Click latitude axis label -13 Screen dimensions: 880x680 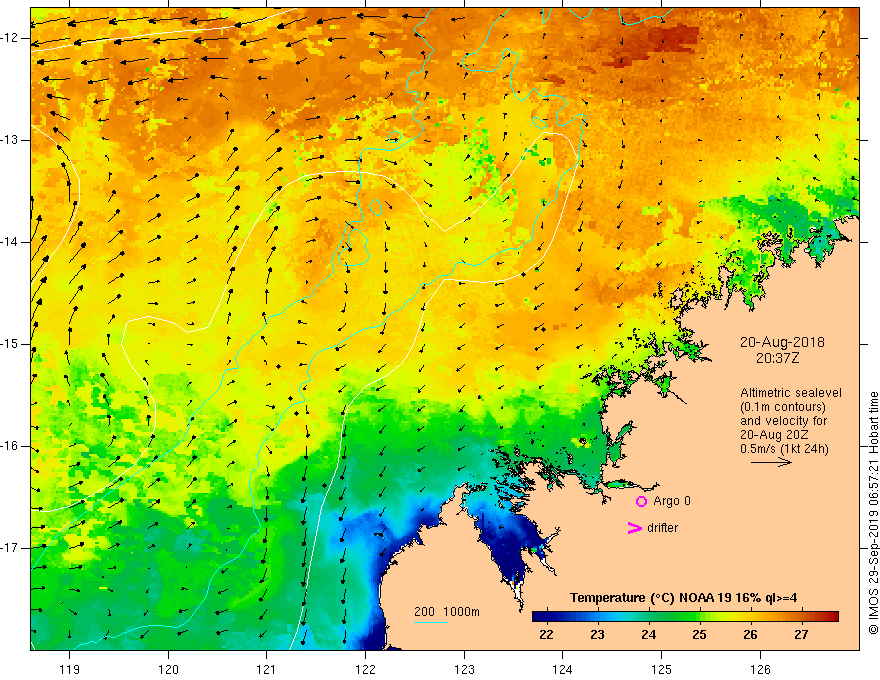click(x=10, y=140)
